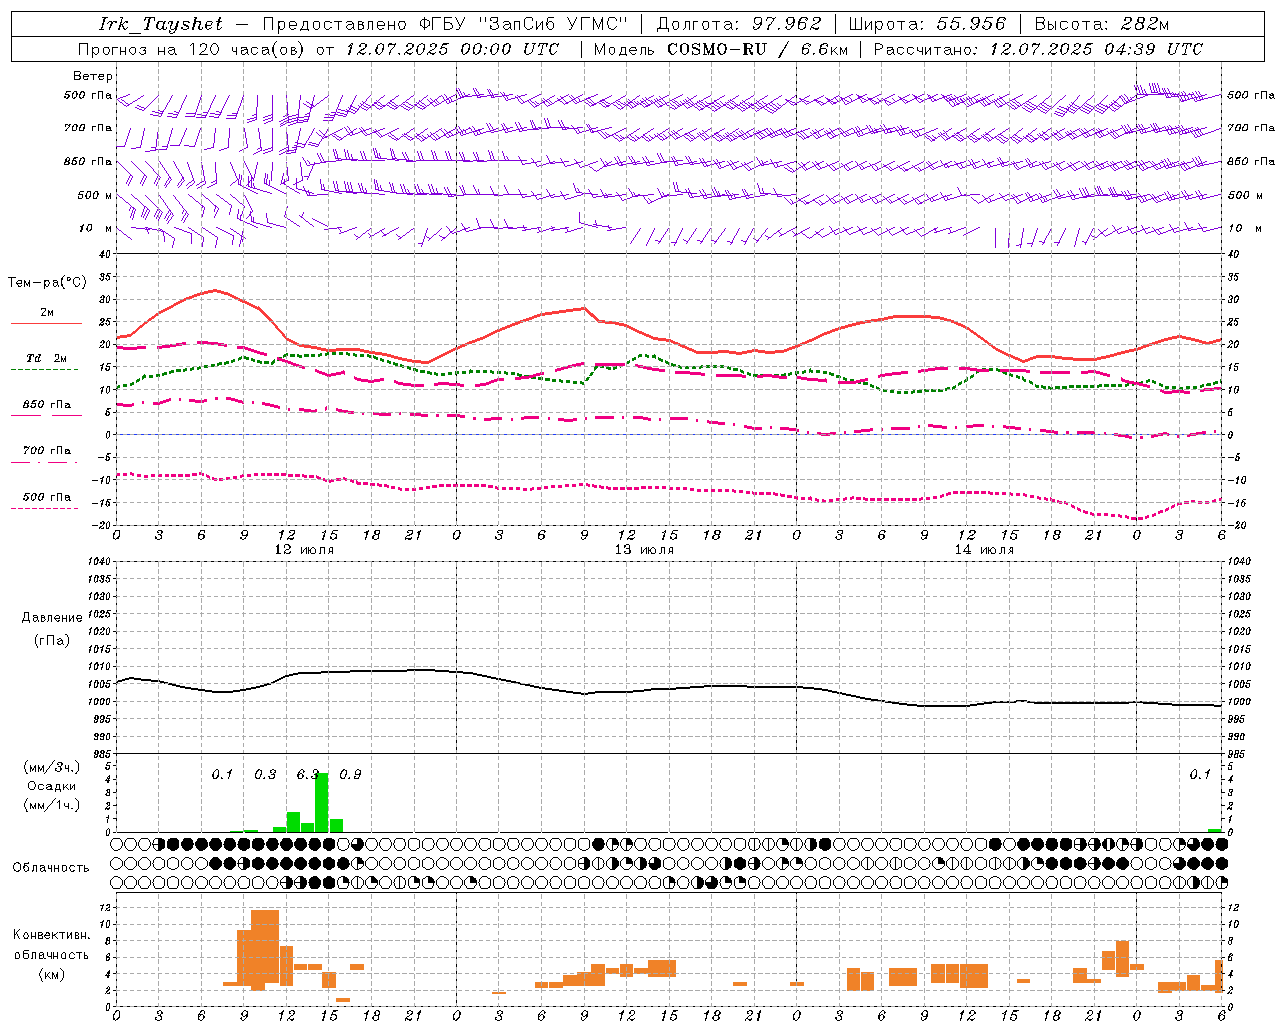Click the 13 июля date label

(644, 549)
